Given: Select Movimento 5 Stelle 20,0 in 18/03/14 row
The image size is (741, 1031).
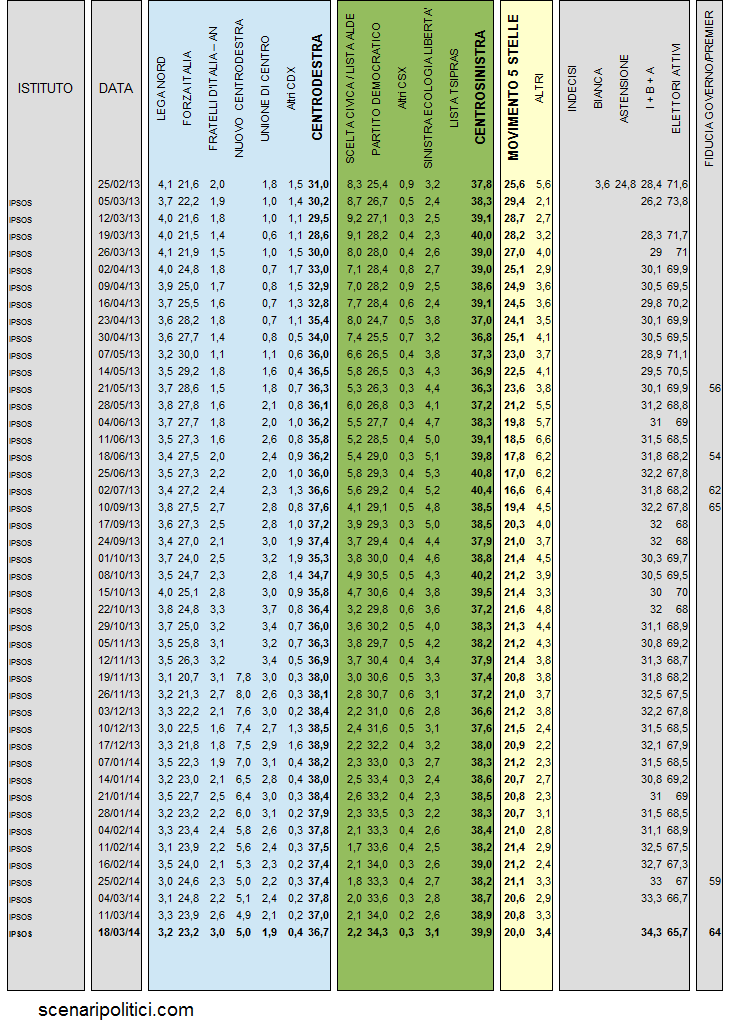Looking at the screenshot, I should point(514,932).
